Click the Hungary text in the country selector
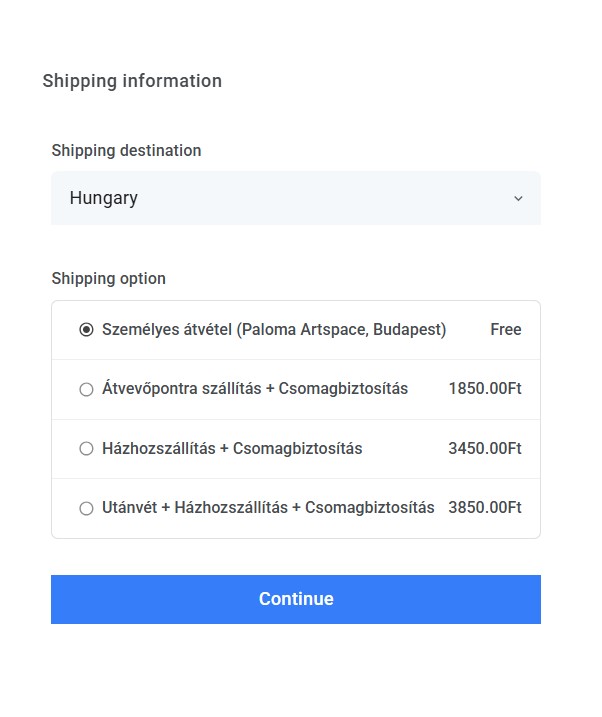602x717 pixels. coord(104,198)
